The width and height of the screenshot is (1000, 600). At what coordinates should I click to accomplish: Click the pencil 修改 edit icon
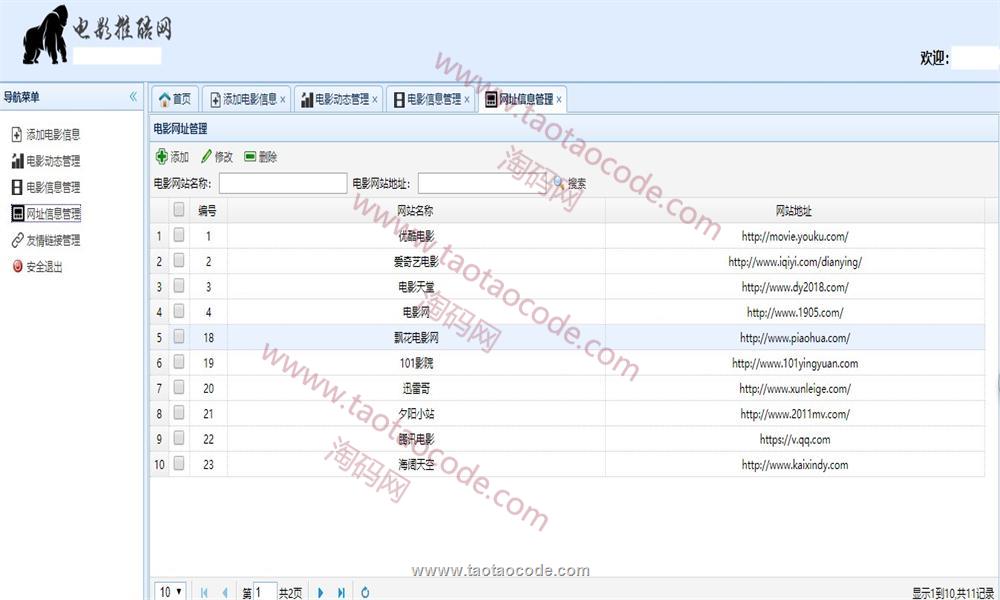[207, 157]
